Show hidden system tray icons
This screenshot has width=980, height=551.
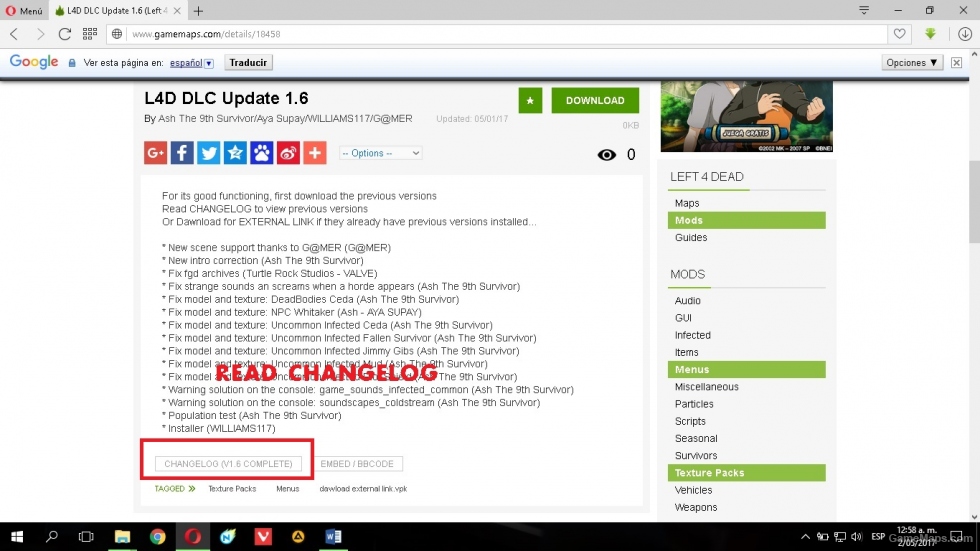805,537
